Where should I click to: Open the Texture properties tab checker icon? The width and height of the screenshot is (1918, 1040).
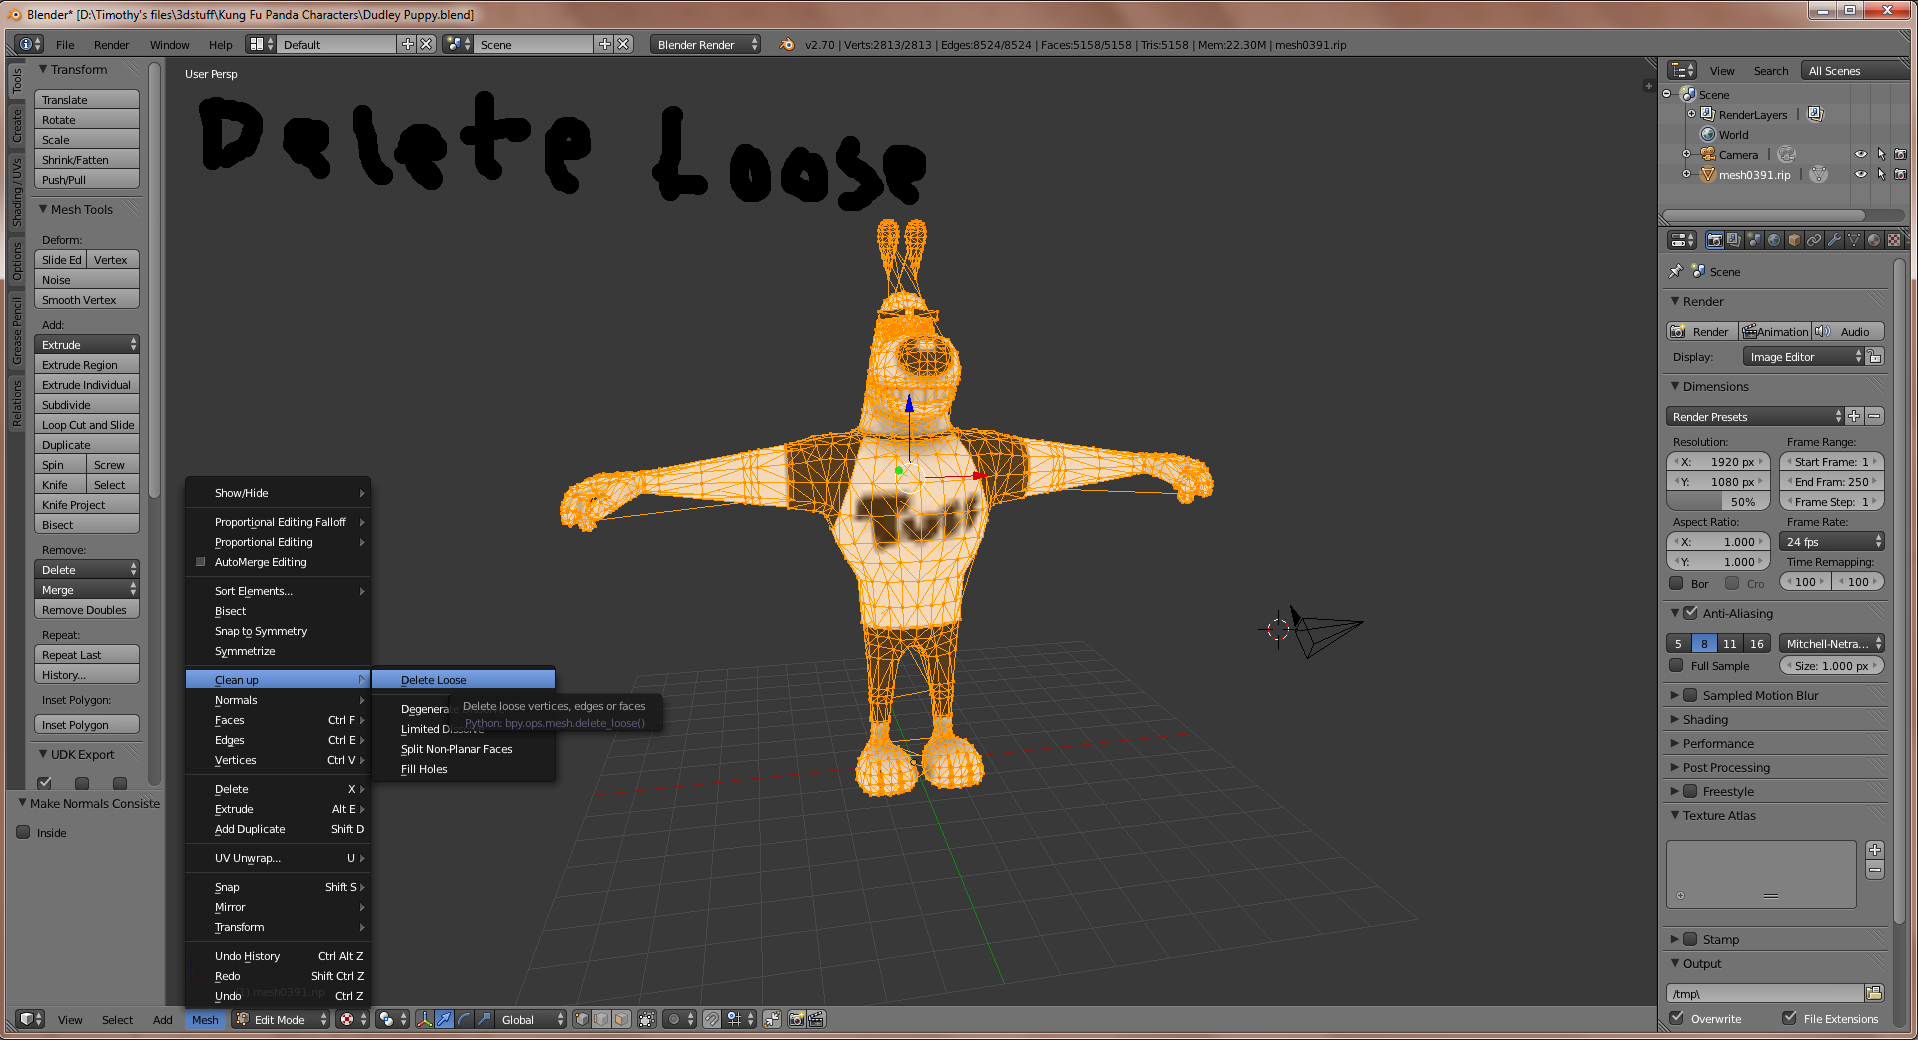[1893, 240]
